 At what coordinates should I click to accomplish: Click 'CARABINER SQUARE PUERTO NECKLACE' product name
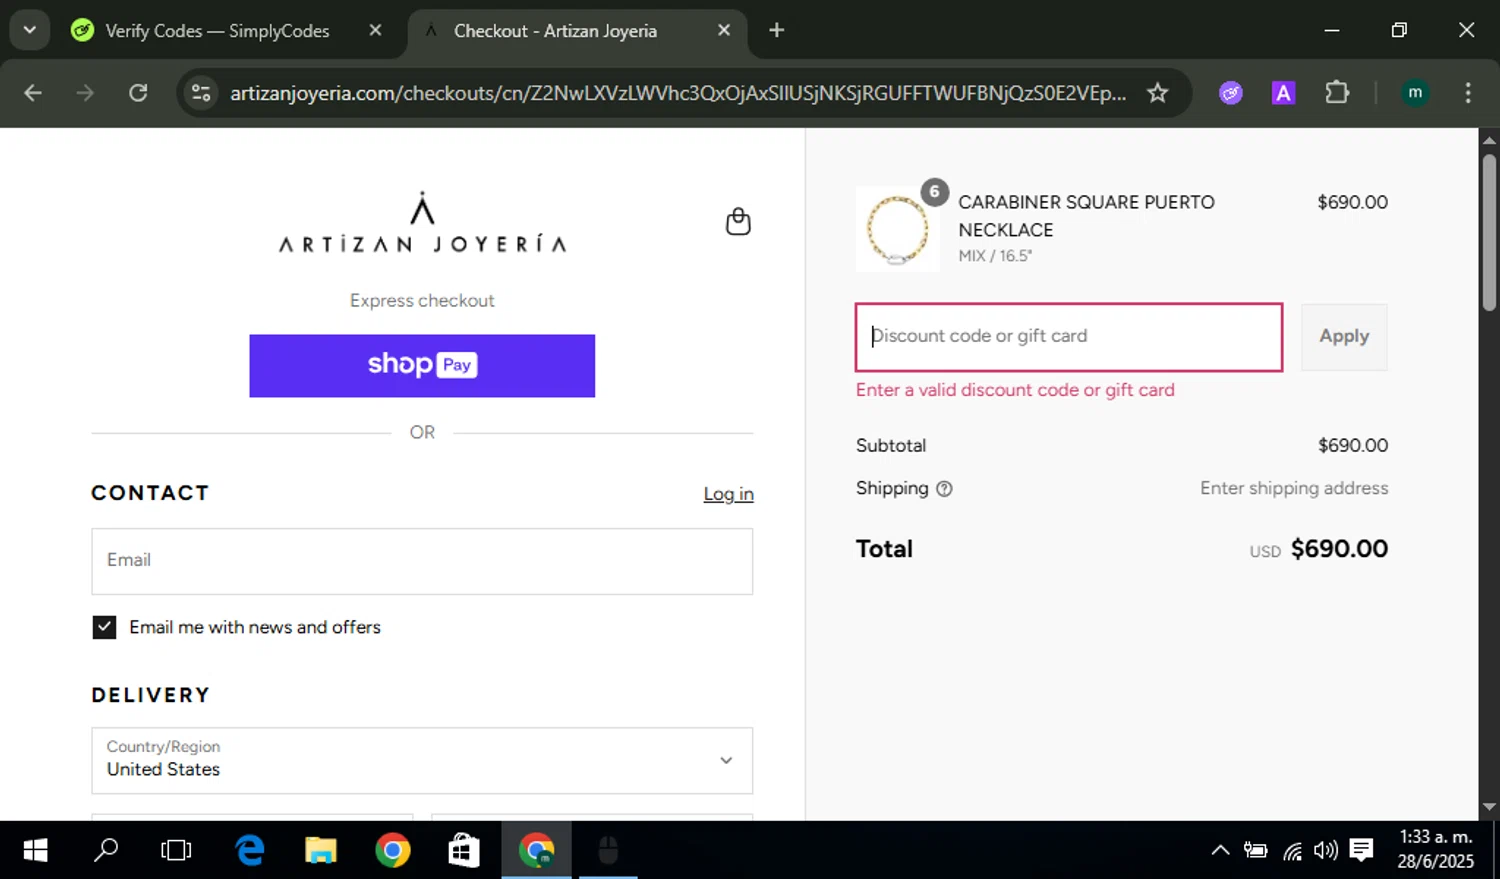point(1086,216)
